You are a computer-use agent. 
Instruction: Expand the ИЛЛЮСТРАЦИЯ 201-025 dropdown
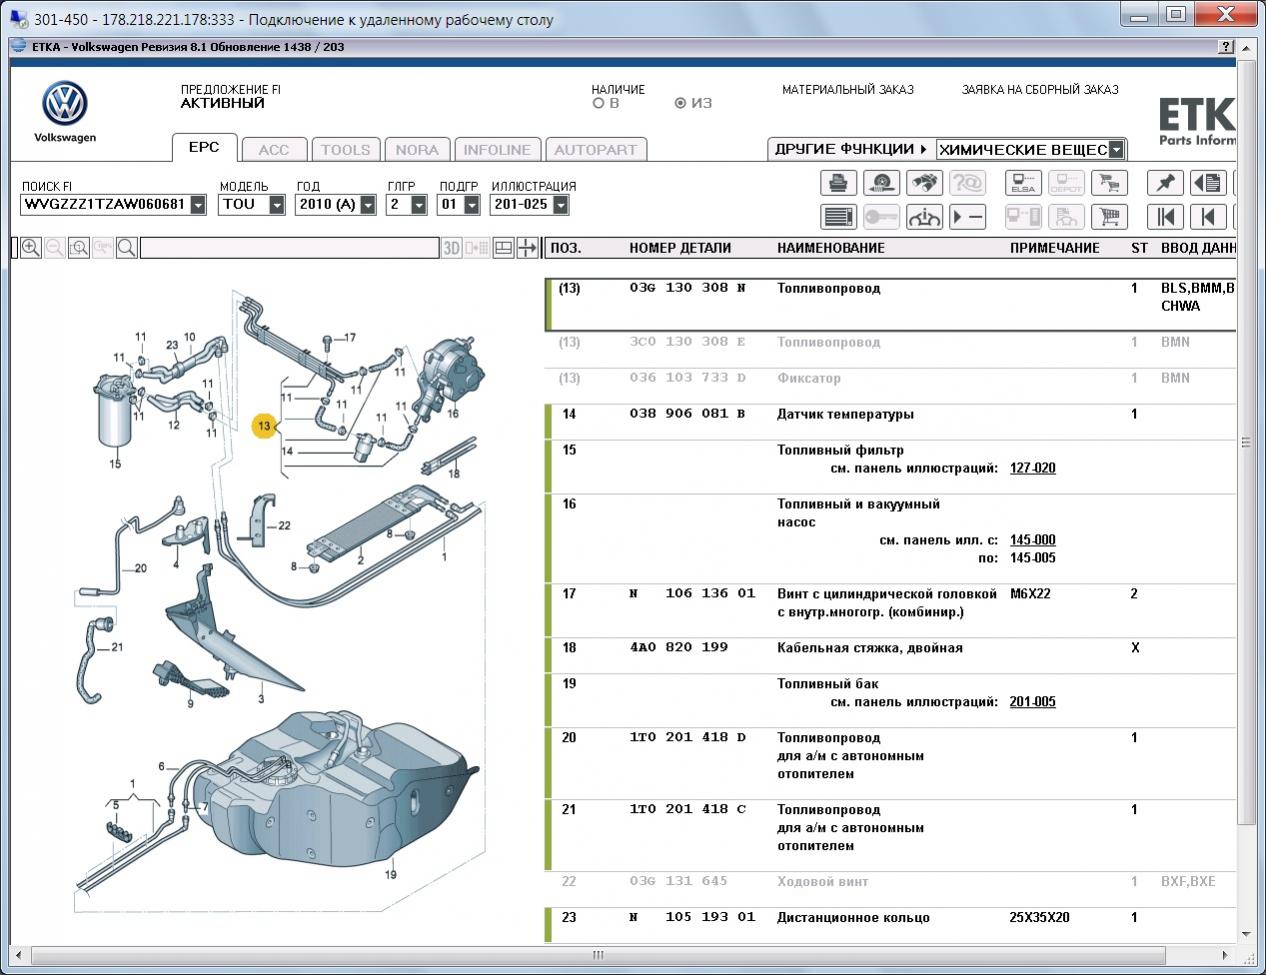pyautogui.click(x=561, y=205)
